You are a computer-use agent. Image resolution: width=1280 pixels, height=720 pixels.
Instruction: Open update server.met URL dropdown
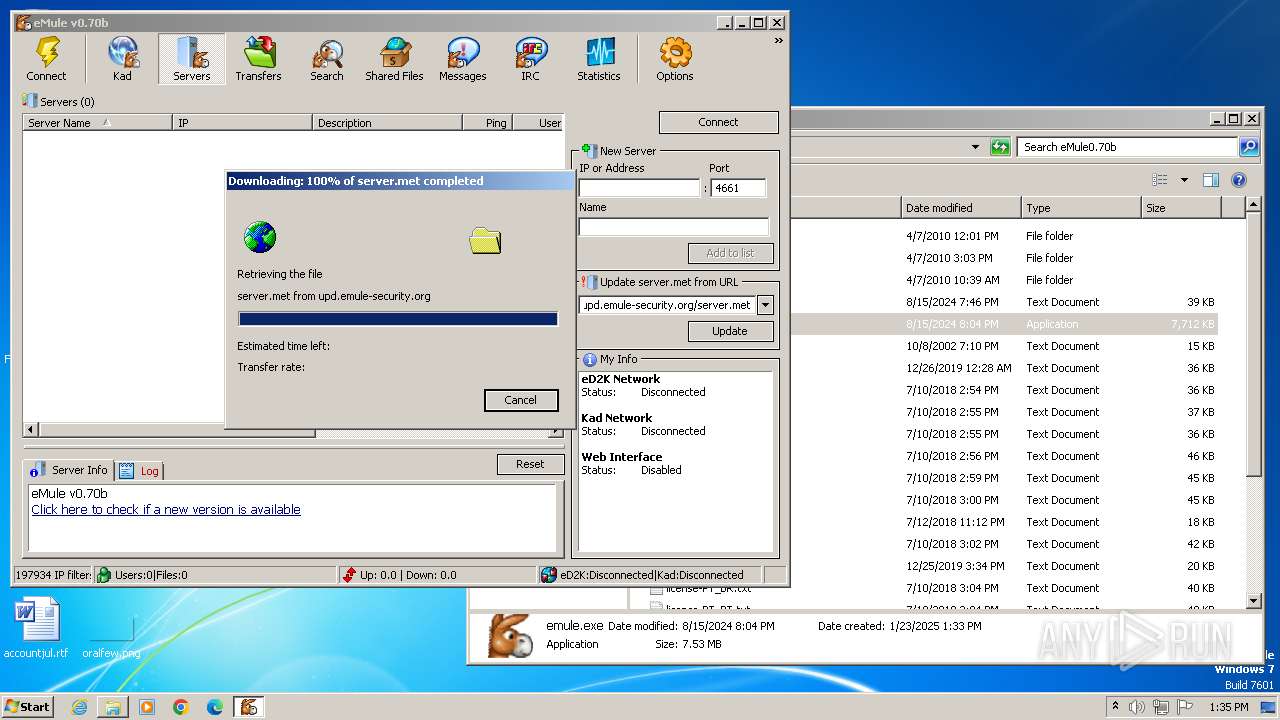click(x=765, y=305)
